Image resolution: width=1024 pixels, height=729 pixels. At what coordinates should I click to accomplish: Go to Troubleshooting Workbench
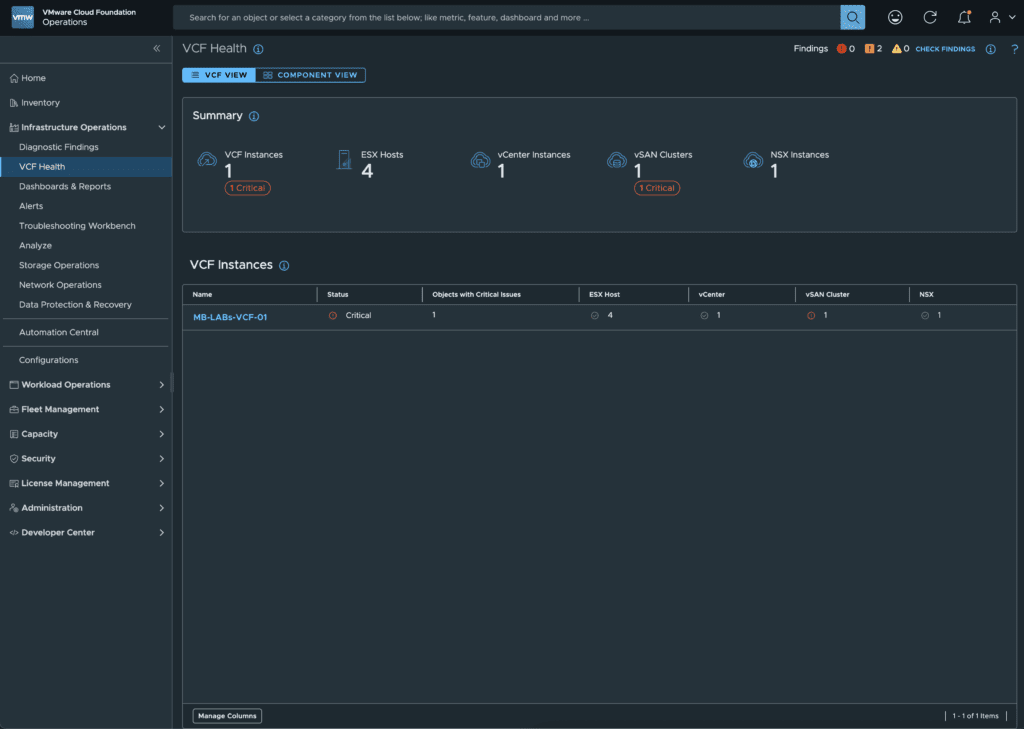[x=77, y=226]
